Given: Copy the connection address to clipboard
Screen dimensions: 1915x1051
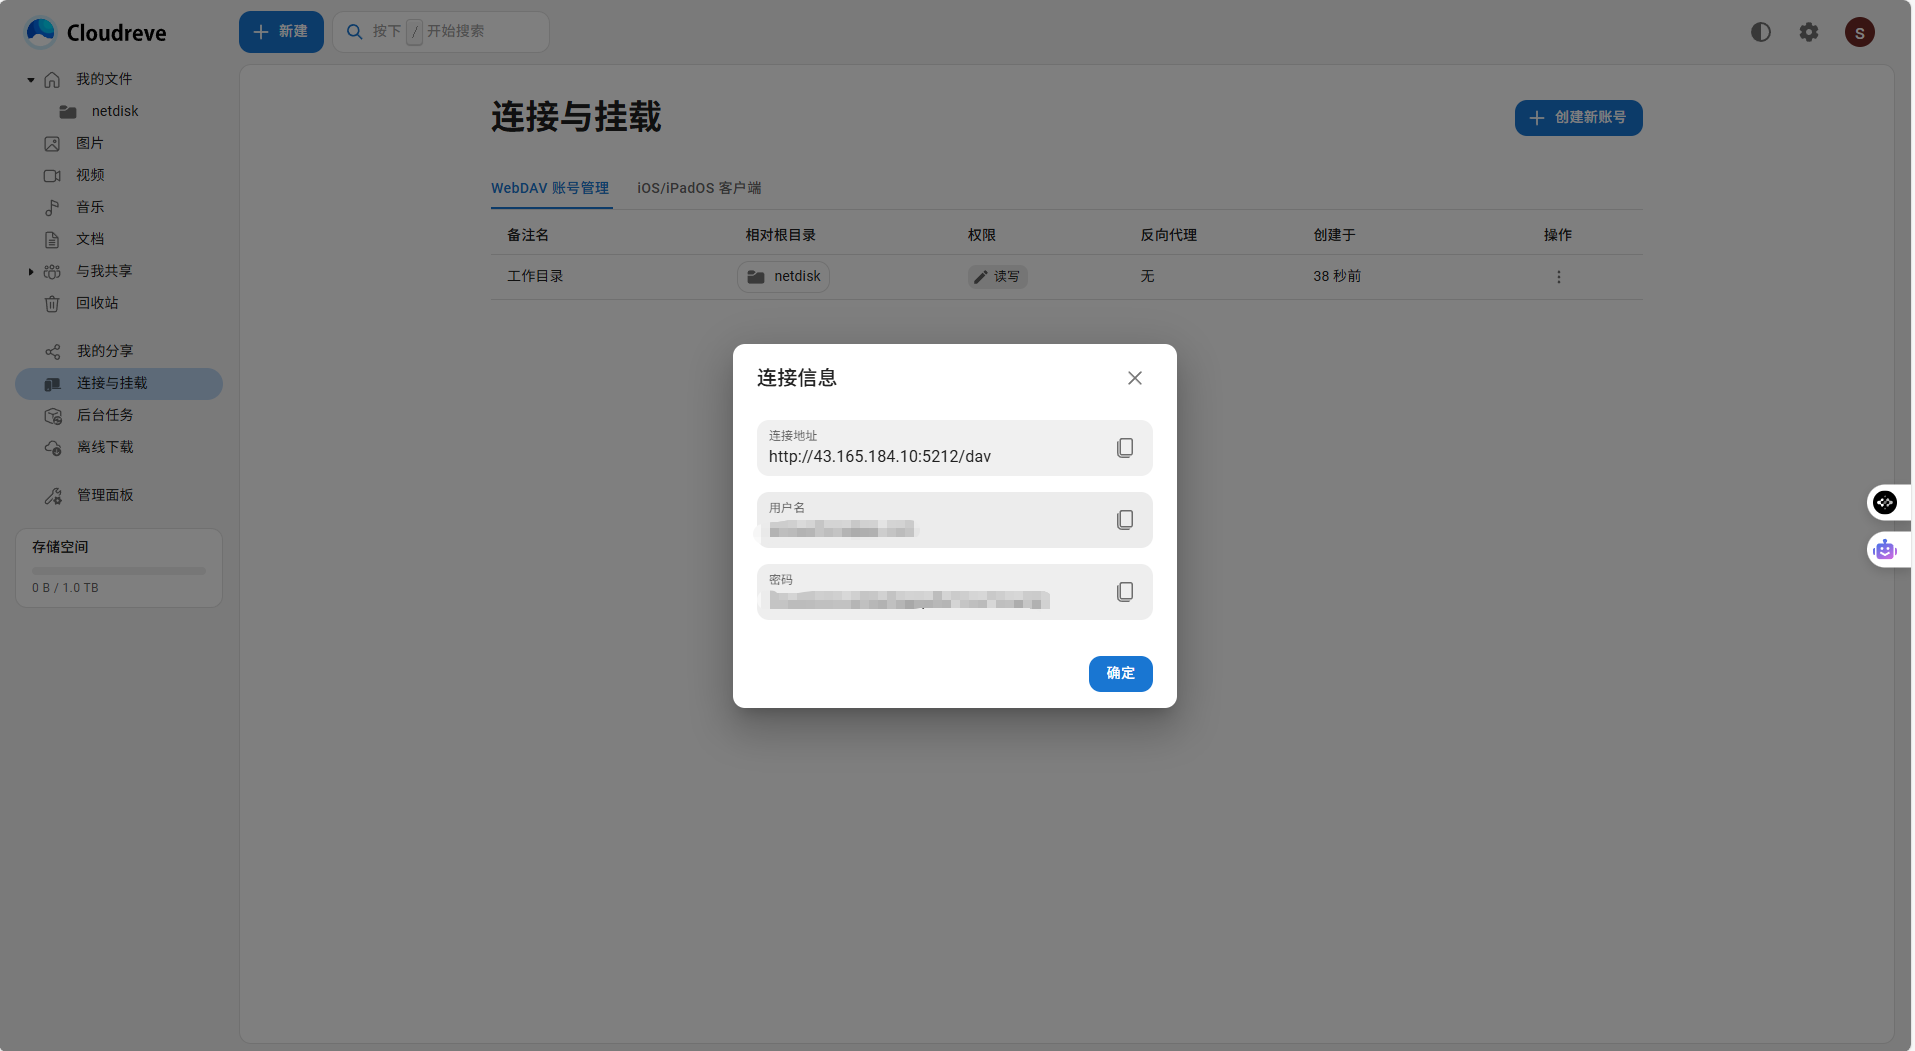Looking at the screenshot, I should (x=1124, y=448).
